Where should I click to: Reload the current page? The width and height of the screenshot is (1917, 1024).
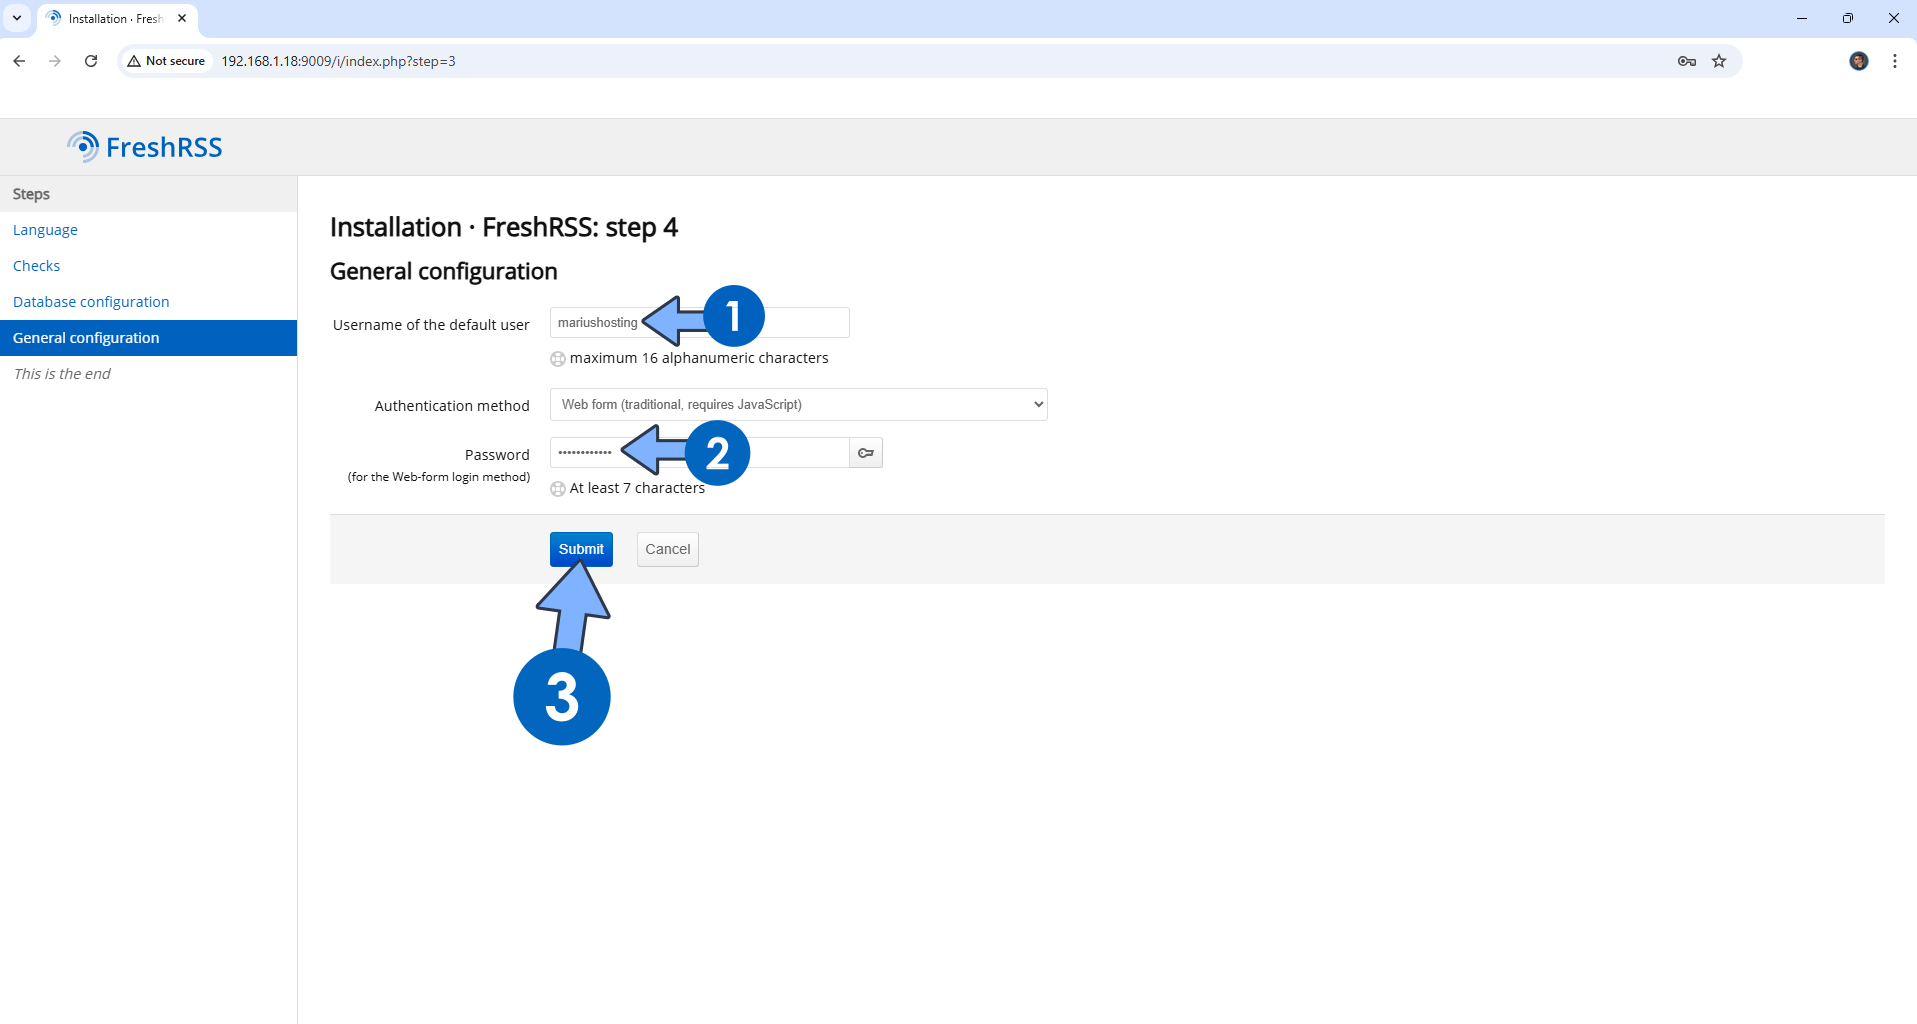(x=91, y=61)
